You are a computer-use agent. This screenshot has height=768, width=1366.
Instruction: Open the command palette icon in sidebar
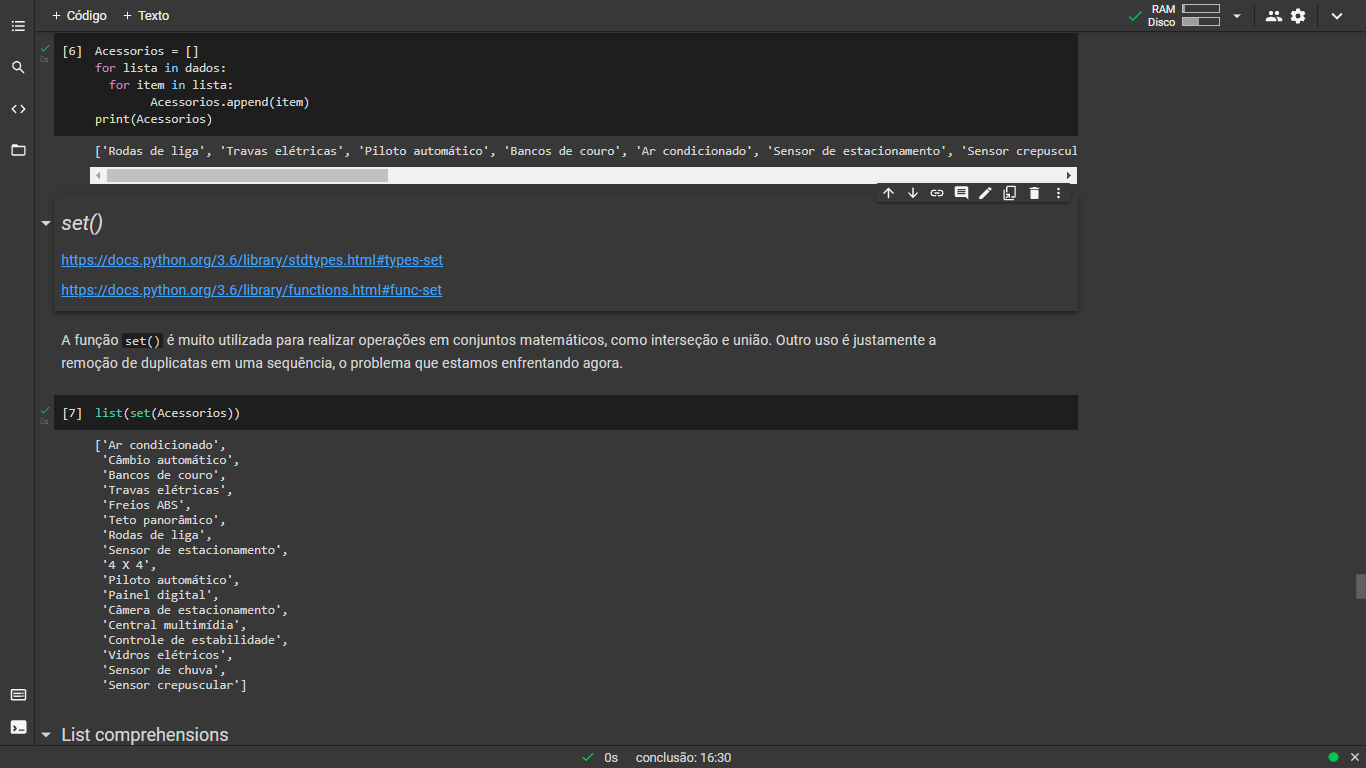(18, 695)
